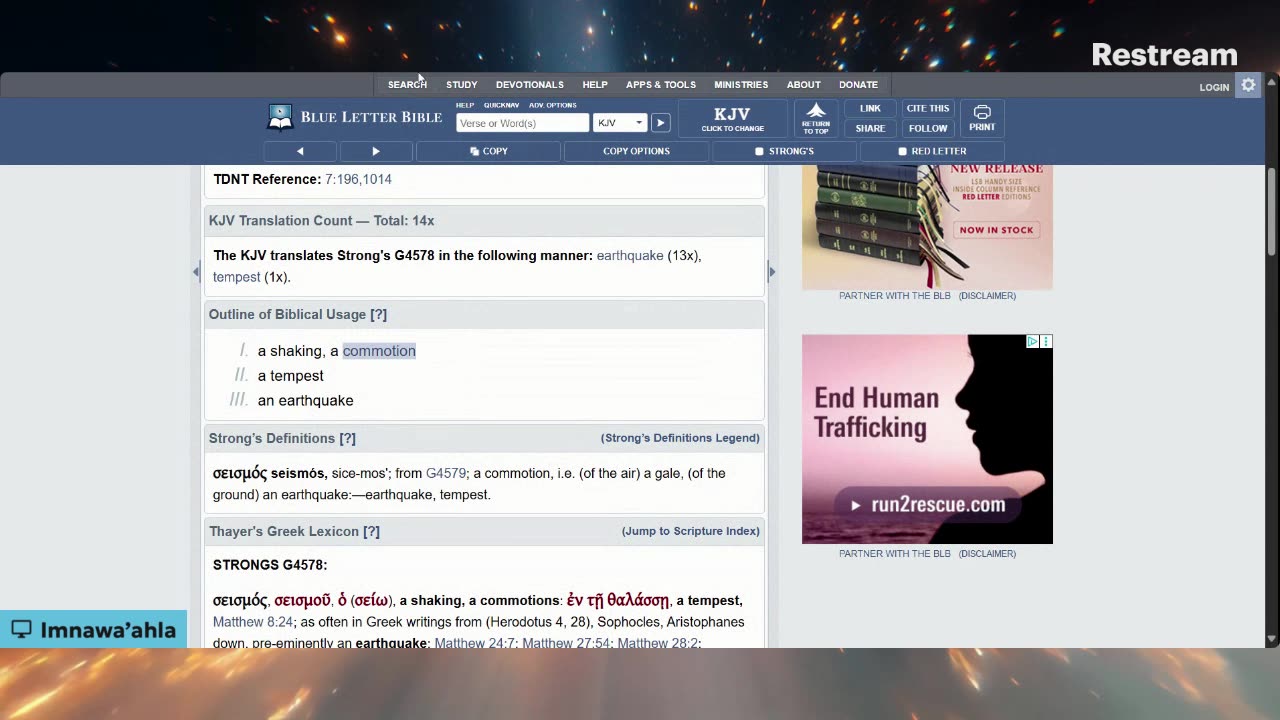Collapse left sidebar arrow
Viewport: 1280px width, 720px height.
point(196,272)
